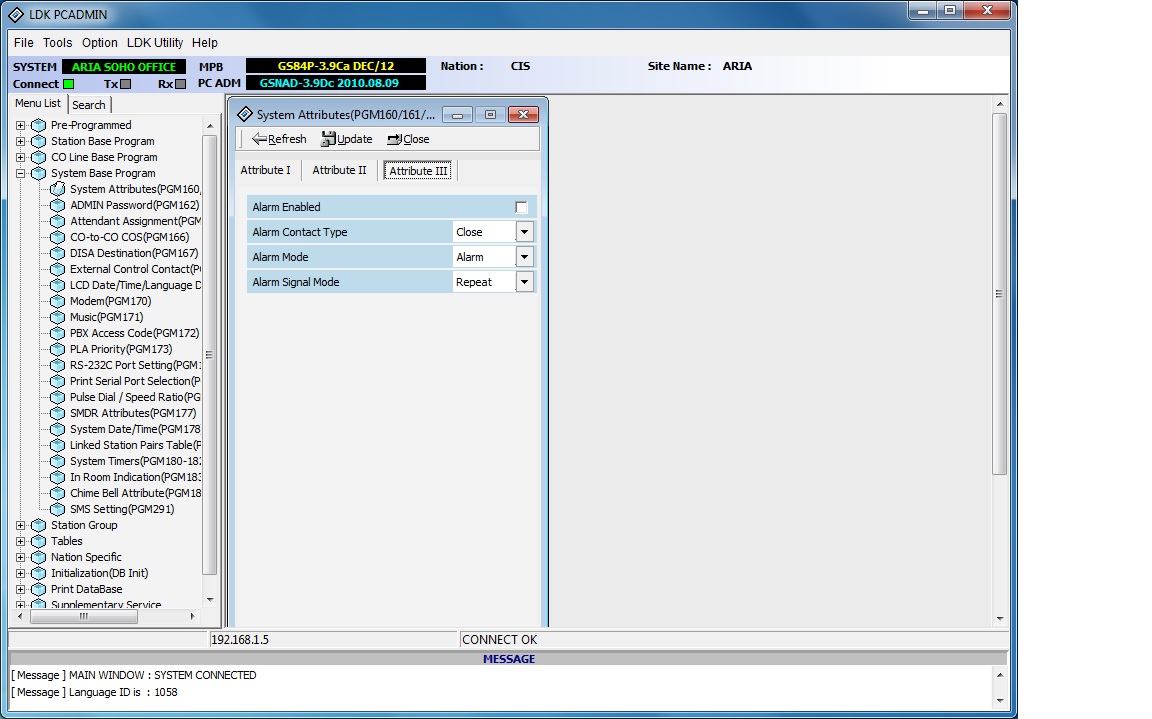Click the Station Group folder icon
Viewport: 1152px width, 719px height.
38,525
